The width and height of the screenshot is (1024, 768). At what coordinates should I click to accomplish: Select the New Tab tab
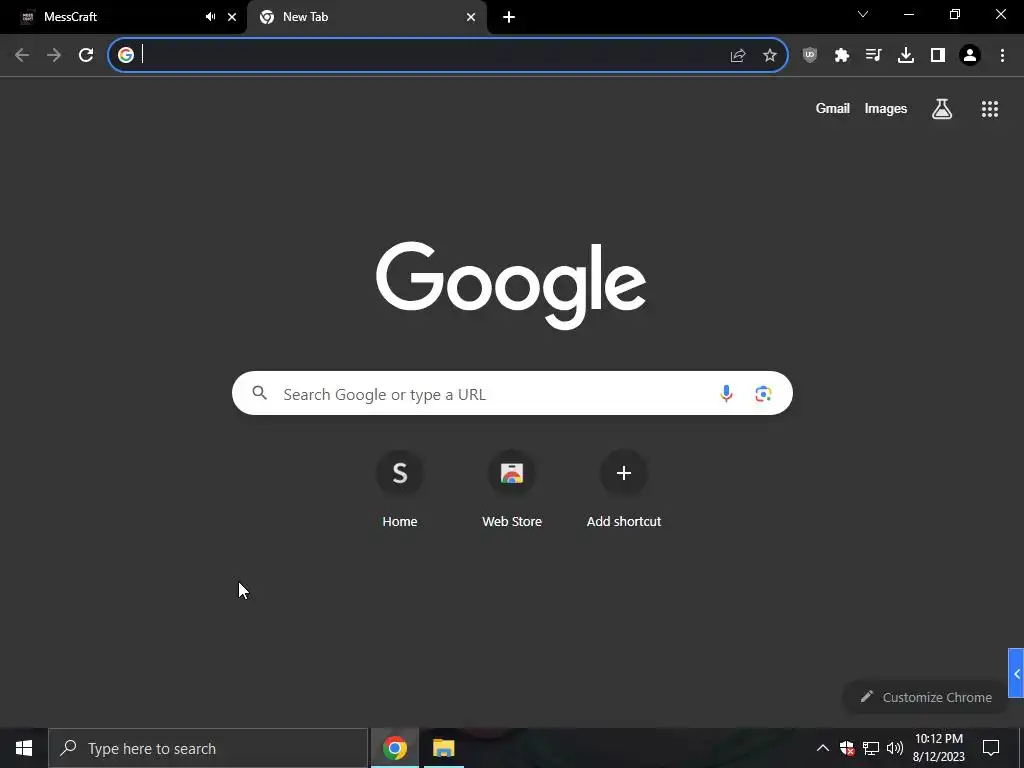point(367,17)
